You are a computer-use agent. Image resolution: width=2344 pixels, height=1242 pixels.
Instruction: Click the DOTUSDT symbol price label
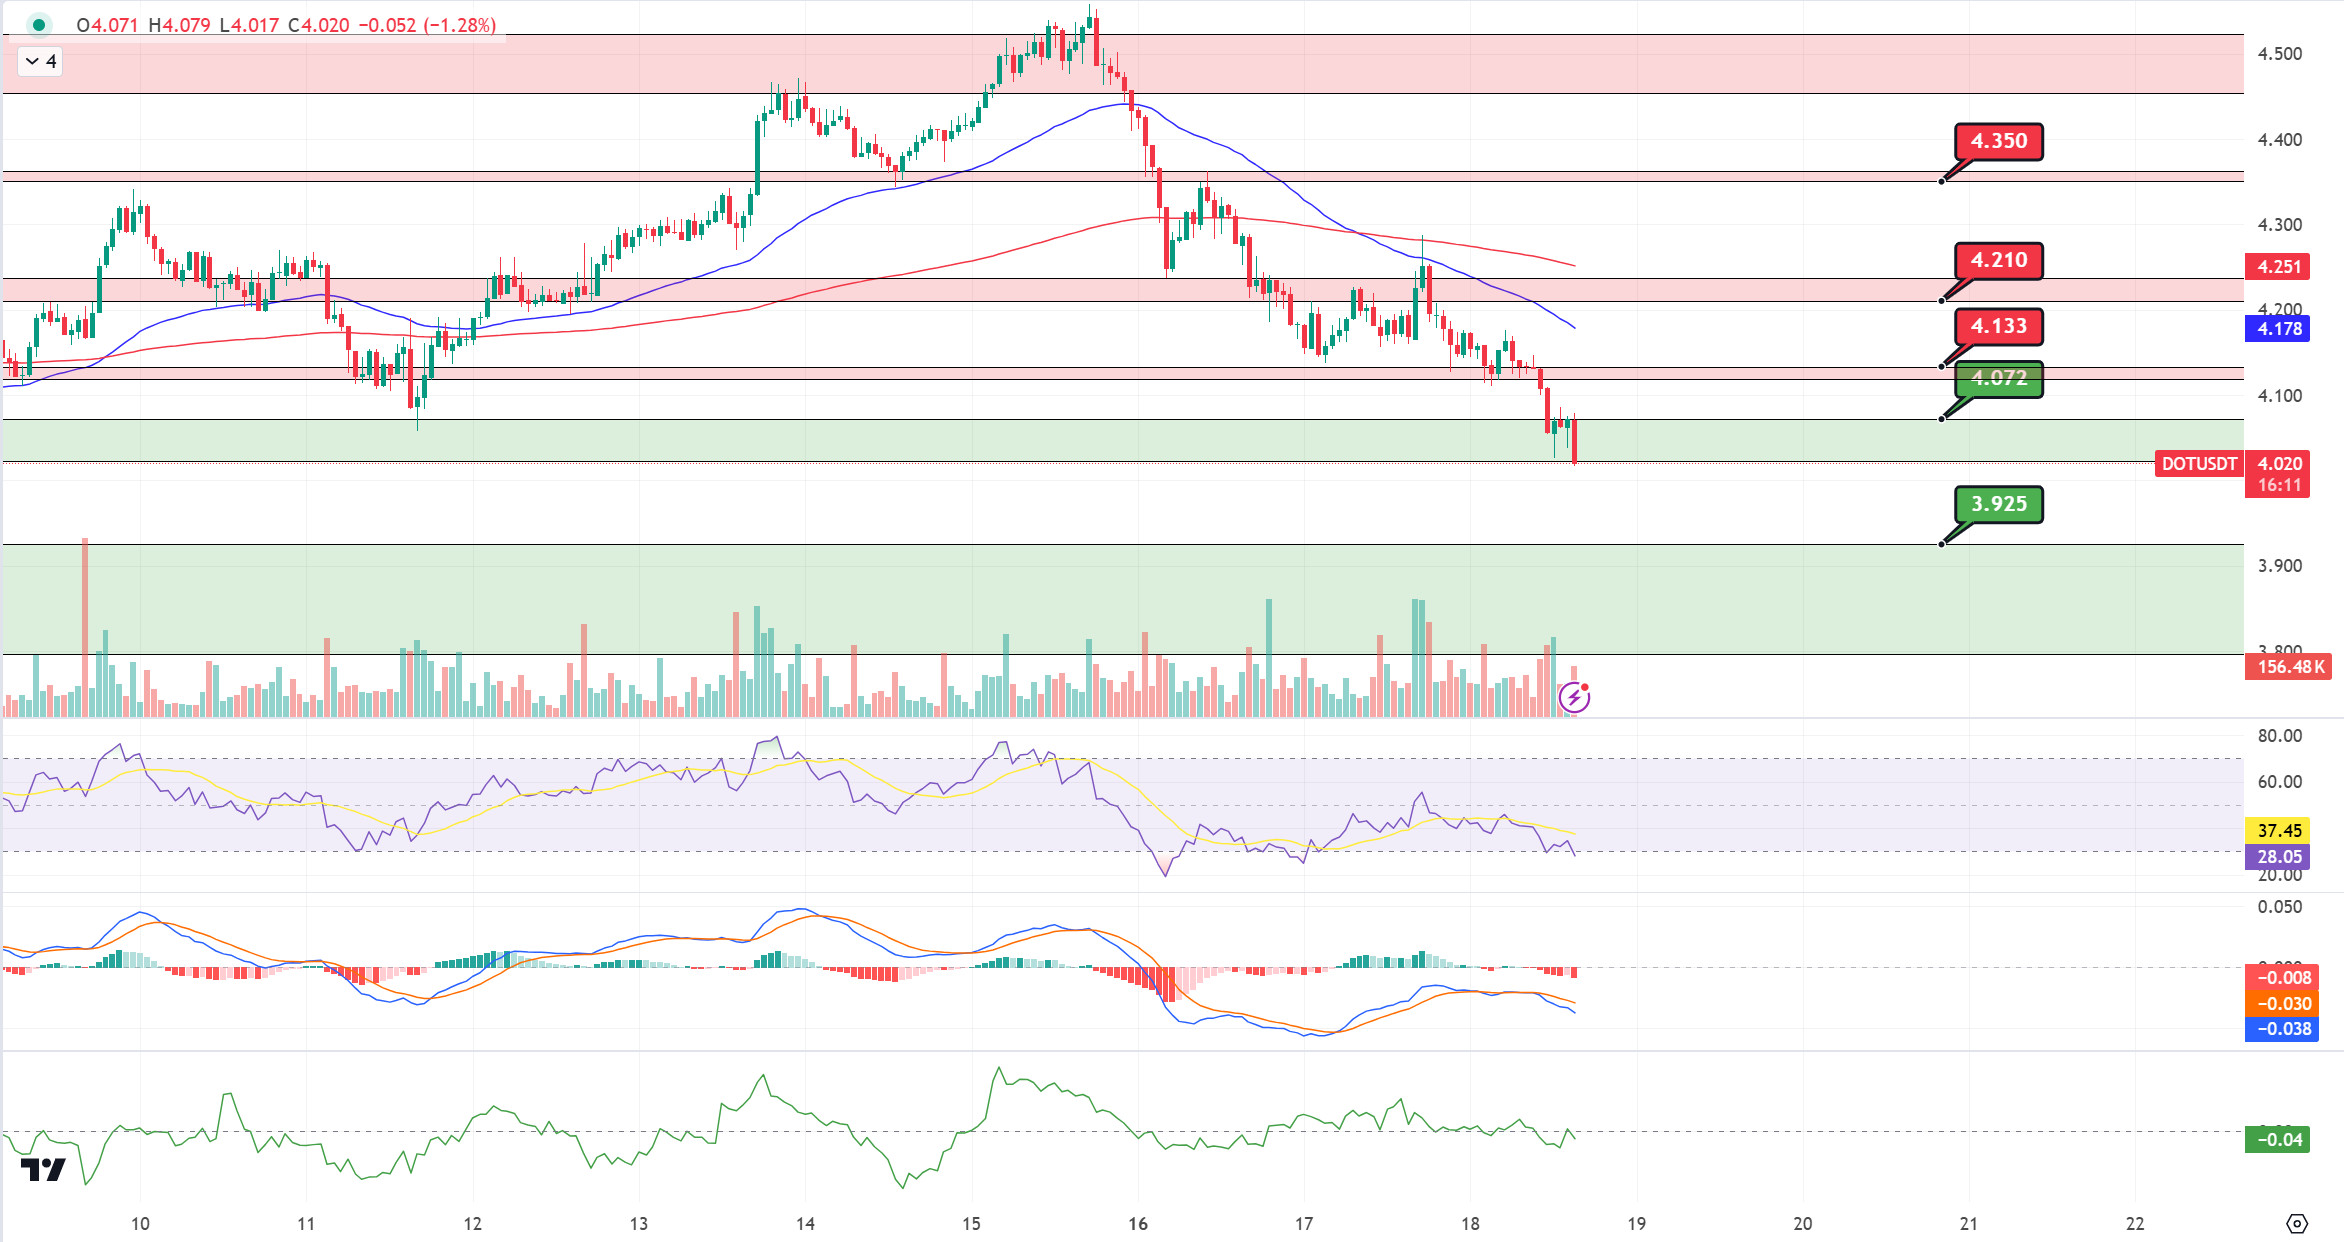(2199, 464)
